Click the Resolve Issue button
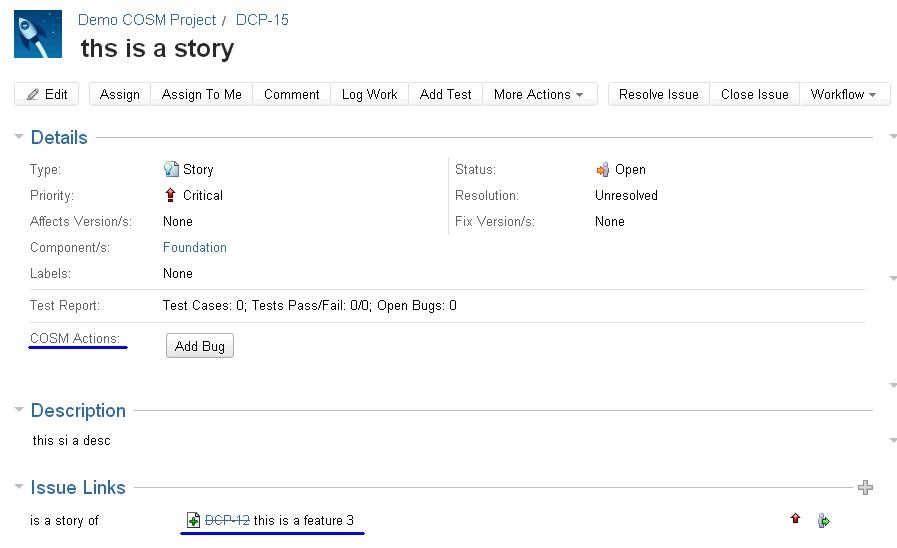The image size is (897, 548). point(658,94)
